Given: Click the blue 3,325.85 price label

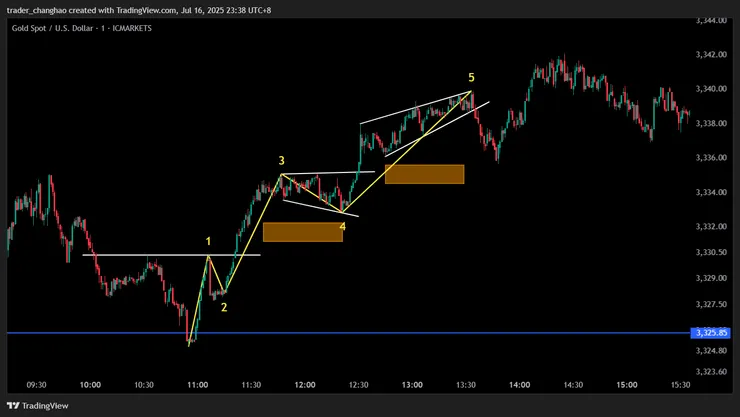Looking at the screenshot, I should point(711,333).
